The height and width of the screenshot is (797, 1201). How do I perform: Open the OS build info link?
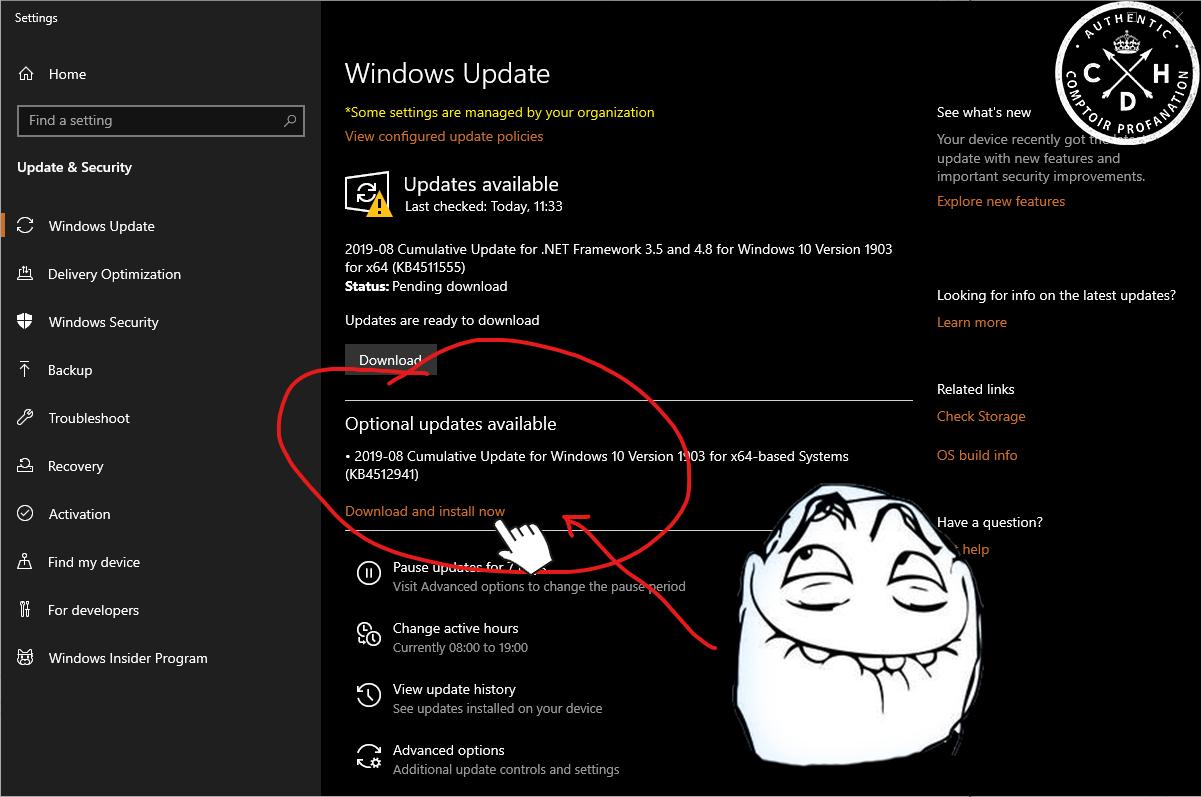coord(977,455)
